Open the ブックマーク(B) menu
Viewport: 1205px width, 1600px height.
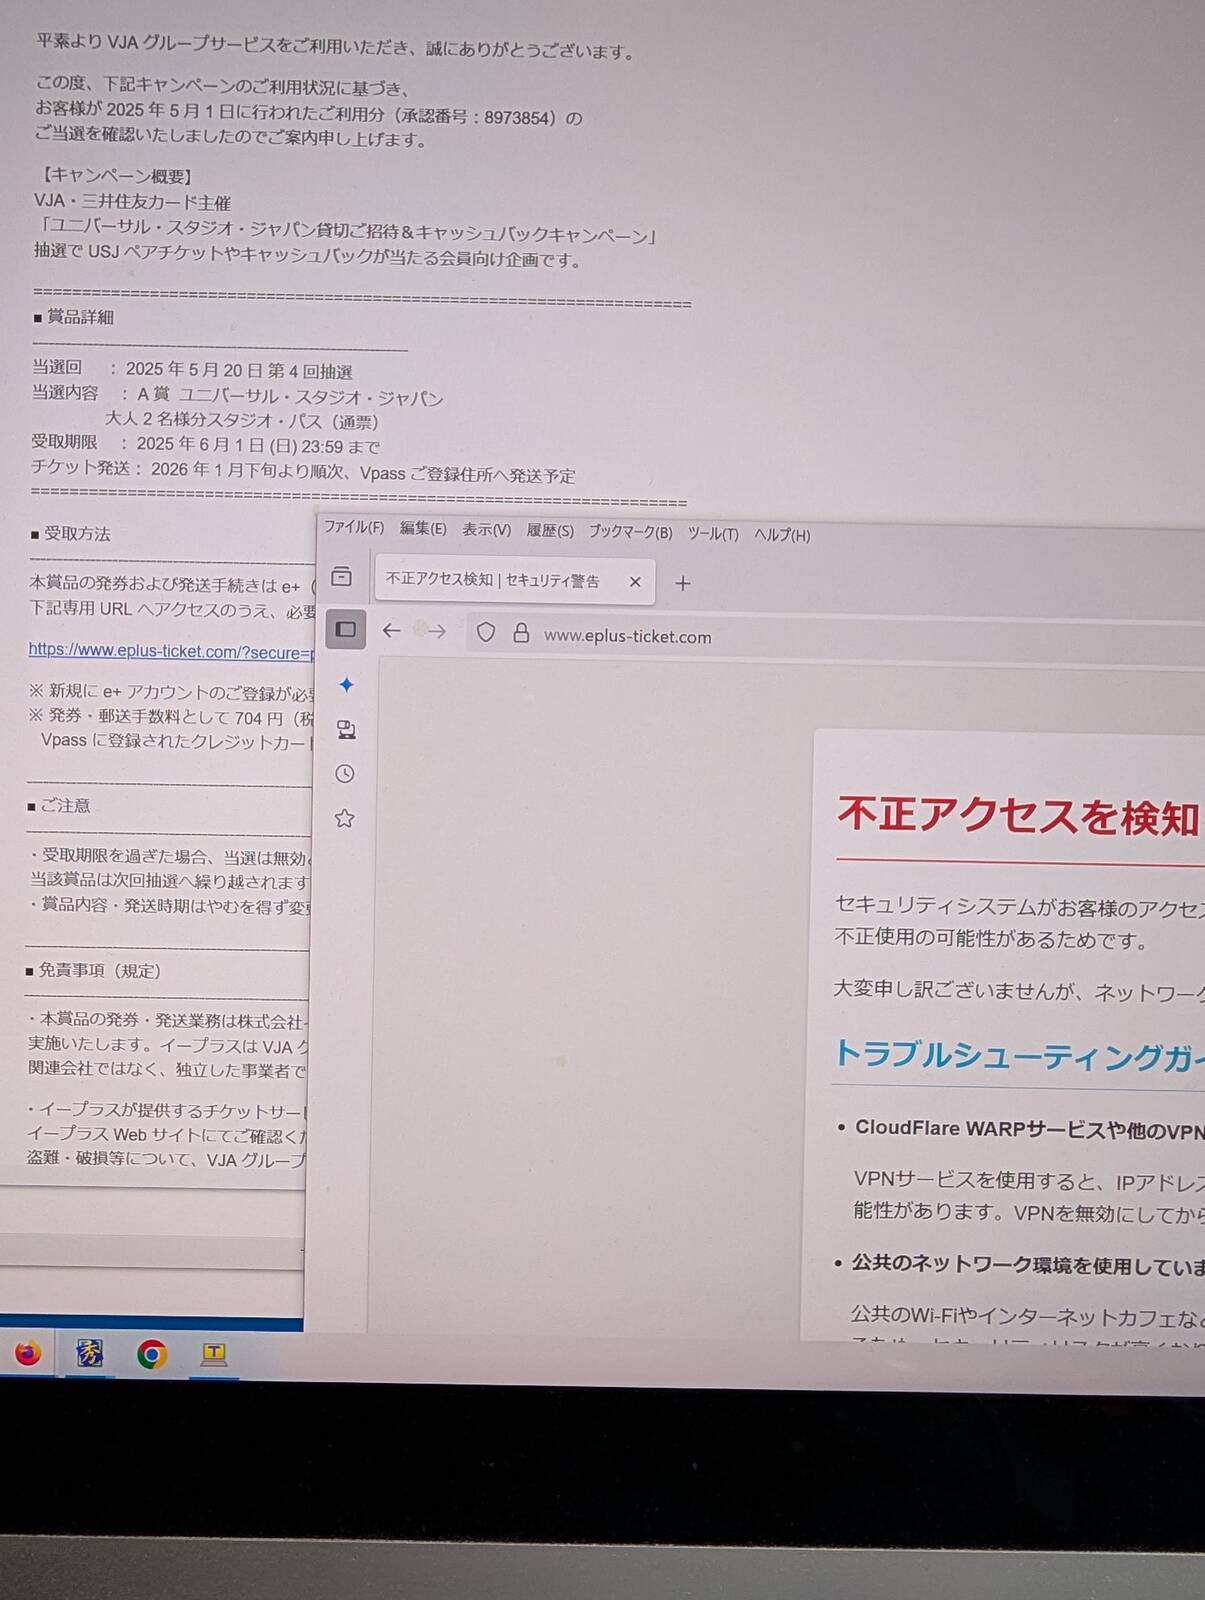click(x=630, y=532)
